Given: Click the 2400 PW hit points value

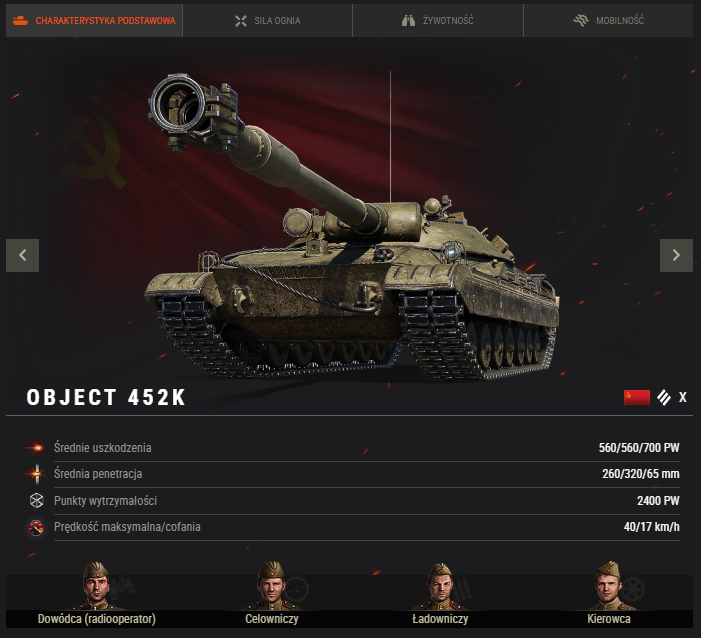Looking at the screenshot, I should point(658,501).
